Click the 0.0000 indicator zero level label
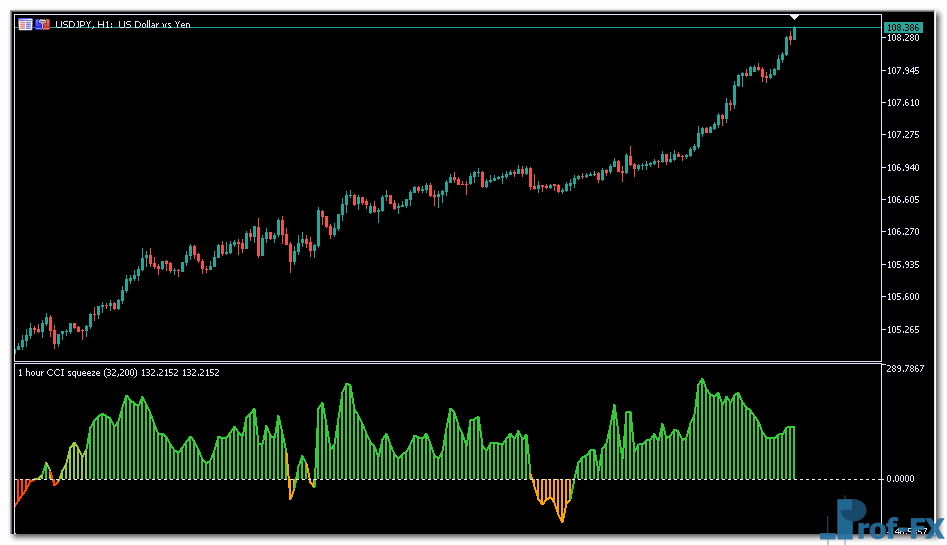Screen dimensions: 947x545 (903, 479)
